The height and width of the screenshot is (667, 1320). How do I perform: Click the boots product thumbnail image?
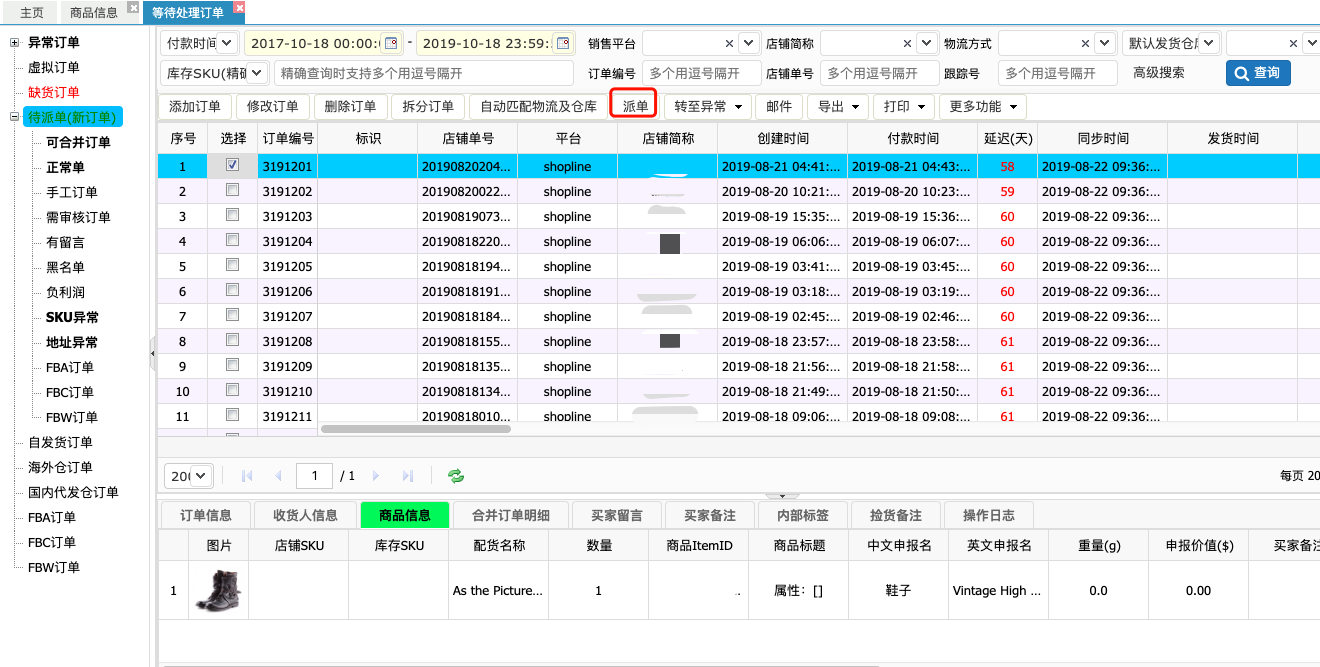coord(218,590)
